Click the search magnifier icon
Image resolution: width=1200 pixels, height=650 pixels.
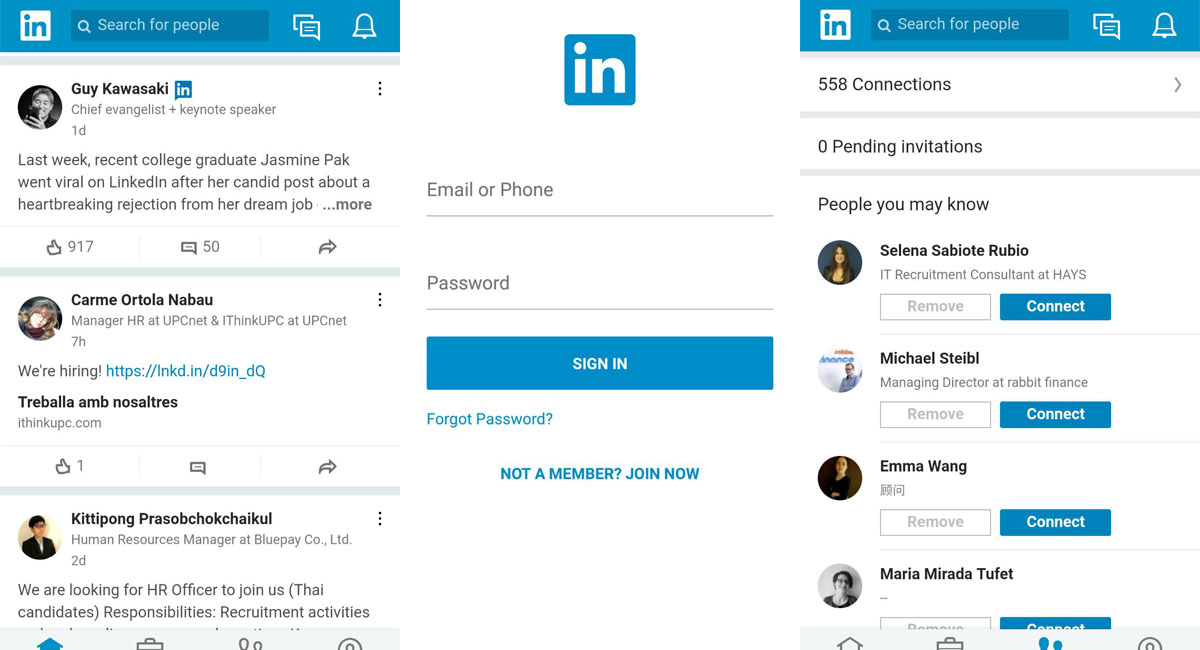click(x=84, y=26)
